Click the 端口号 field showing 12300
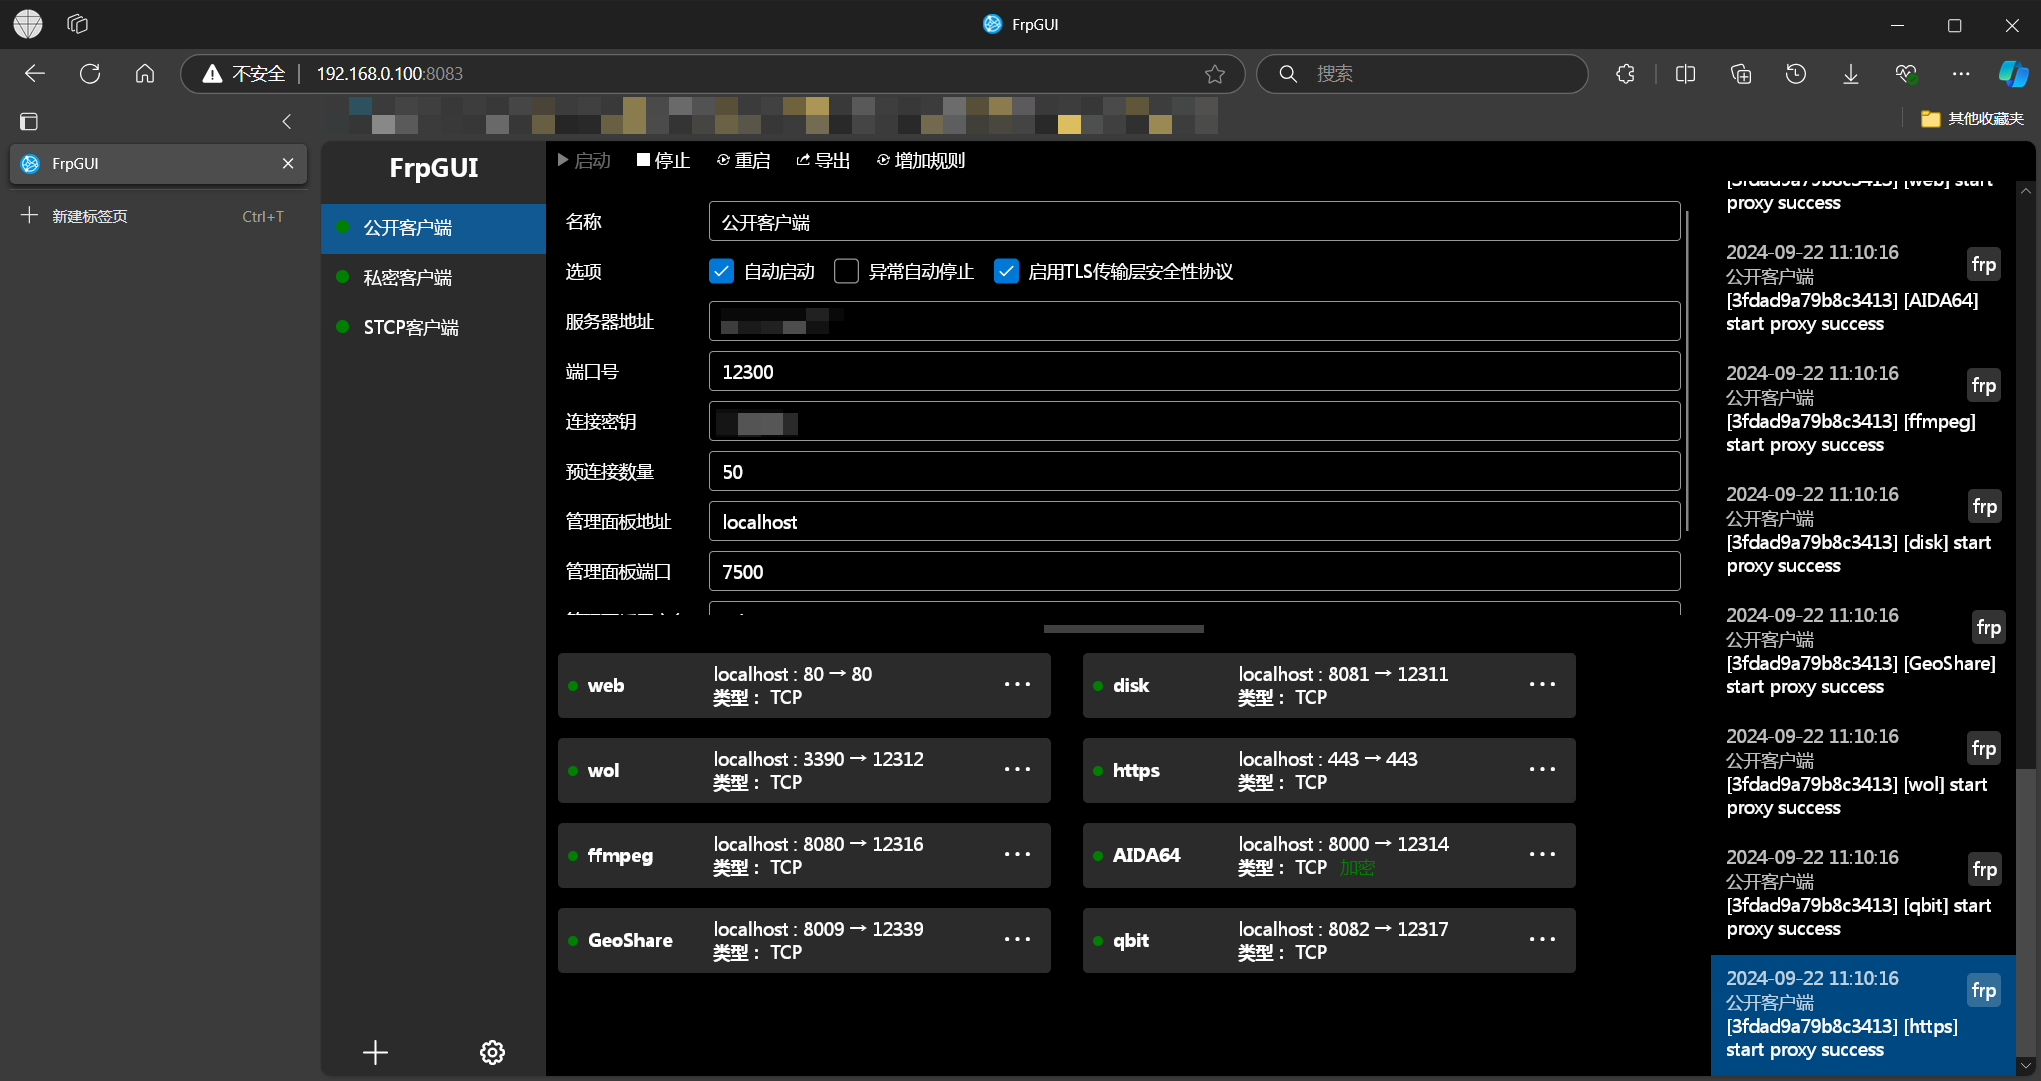2041x1081 pixels. tap(1194, 372)
